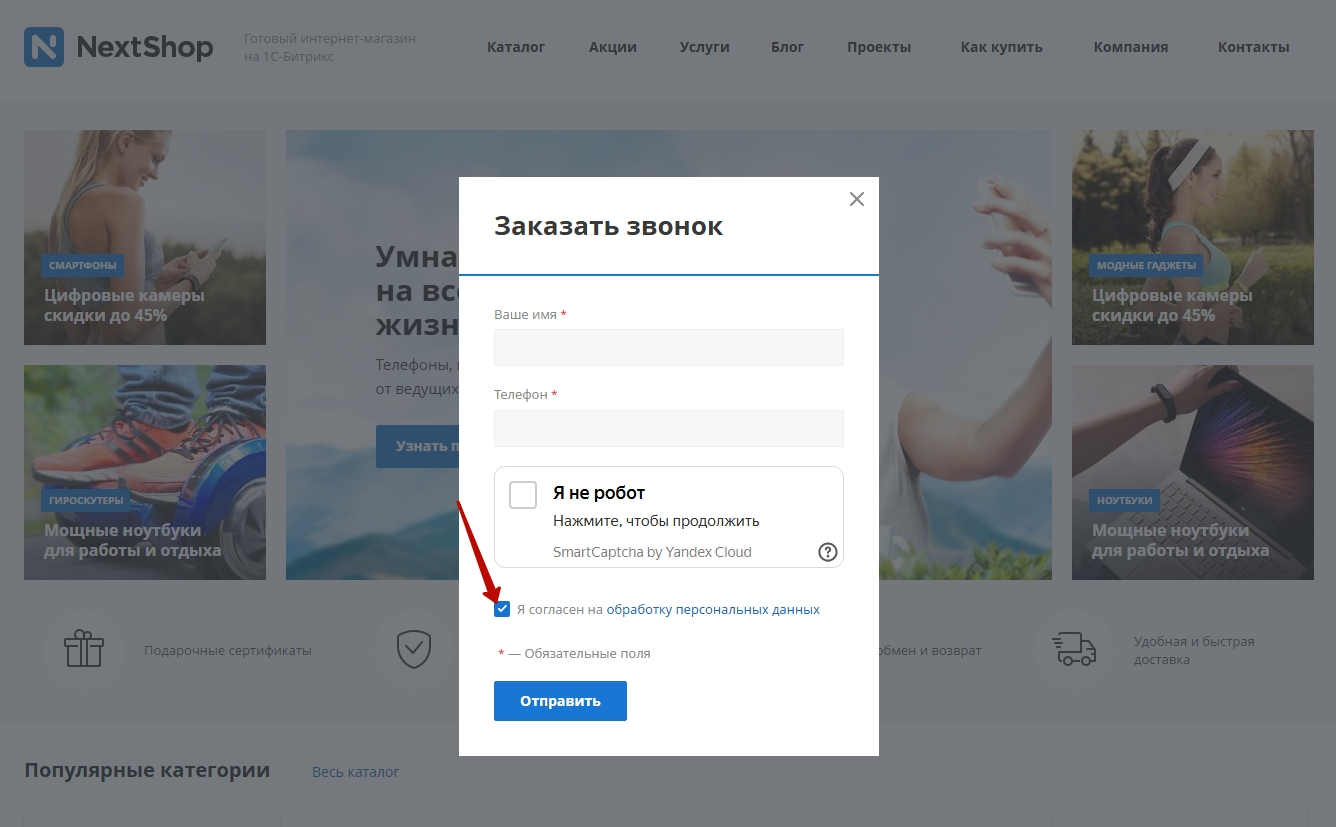Open the Каталог menu item
Viewport: 1336px width, 827px height.
click(x=516, y=47)
